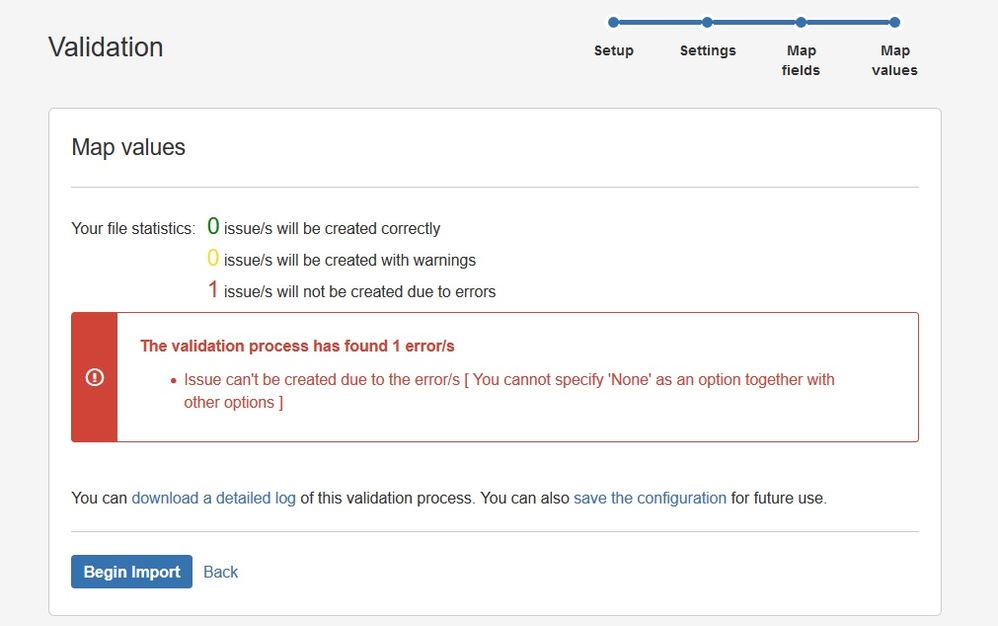Click 'issue/s will not be created due to errors' text
Viewport: 998px width, 626px height.
pyautogui.click(x=360, y=291)
